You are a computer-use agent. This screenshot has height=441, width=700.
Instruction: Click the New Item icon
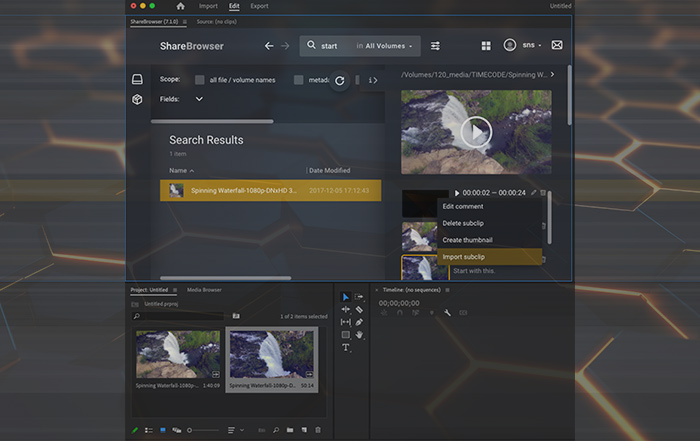(x=304, y=430)
